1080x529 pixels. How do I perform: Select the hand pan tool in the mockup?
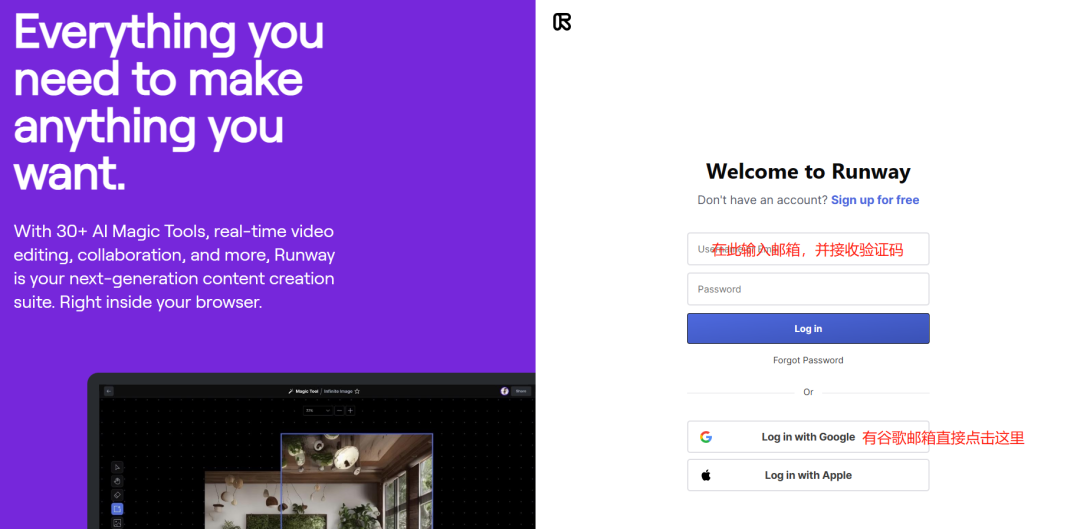[x=117, y=481]
